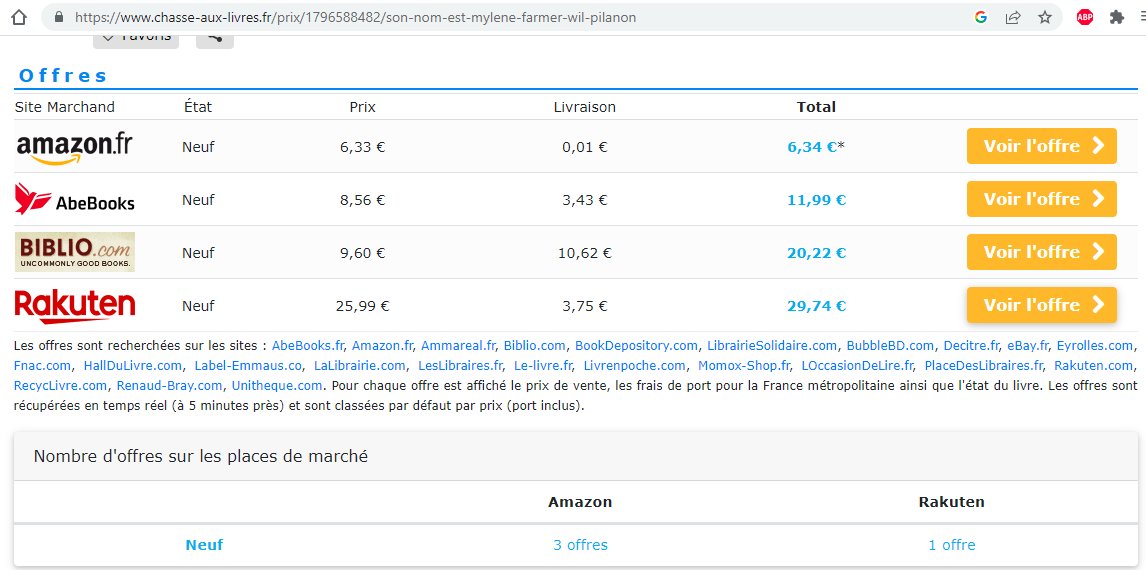Open the Biblio.com text link
Image resolution: width=1146 pixels, height=570 pixels.
tap(534, 345)
